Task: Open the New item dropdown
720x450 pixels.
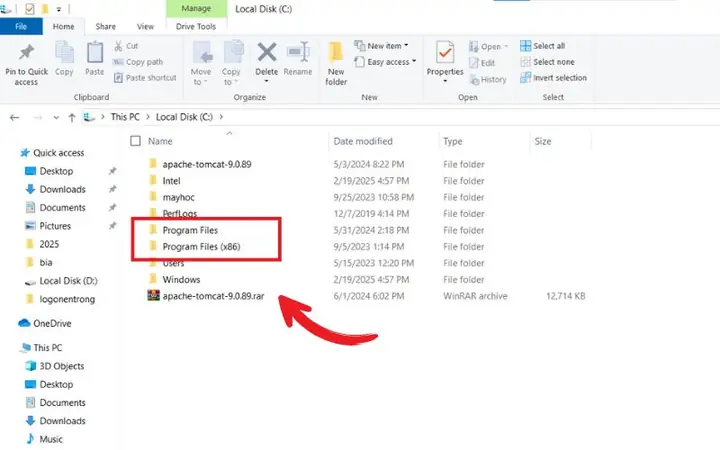Action: 381,46
